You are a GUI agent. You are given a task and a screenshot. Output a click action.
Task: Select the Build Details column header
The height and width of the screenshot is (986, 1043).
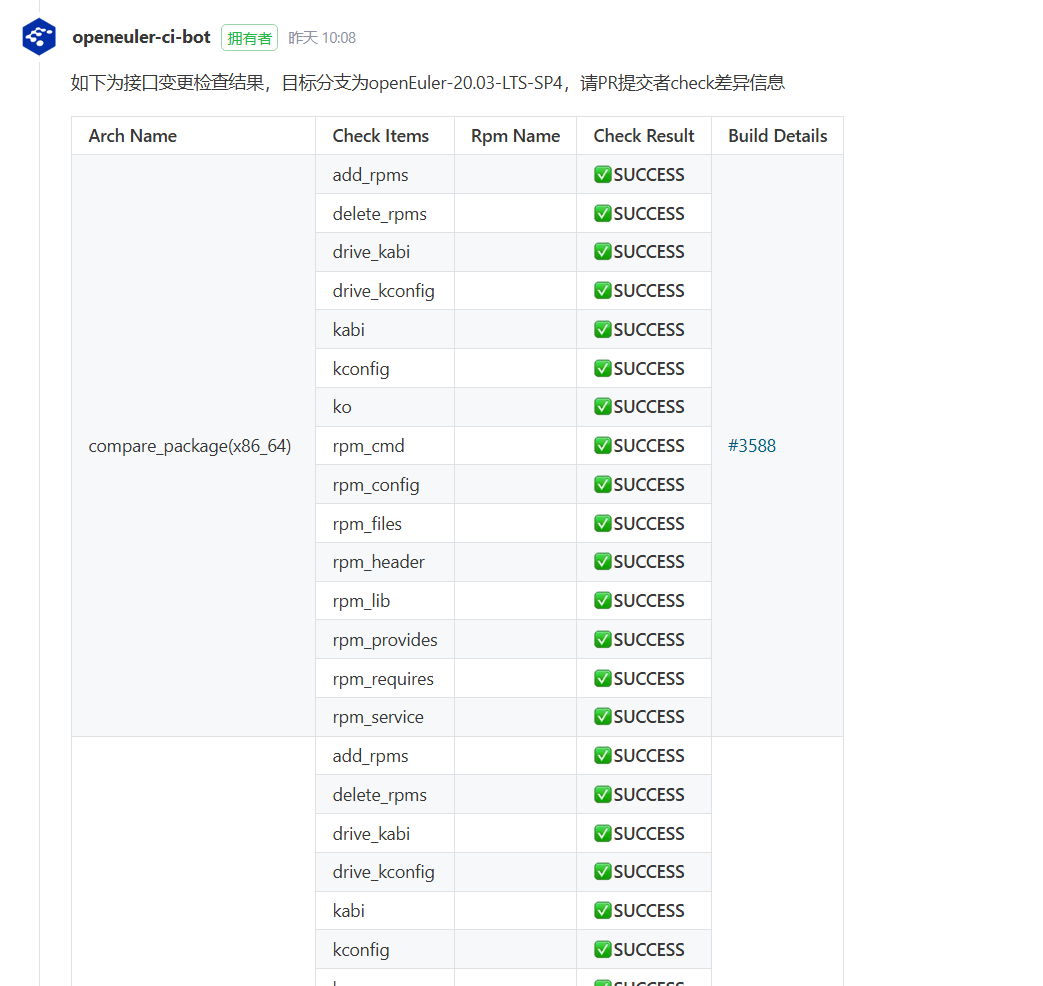pyautogui.click(x=777, y=136)
